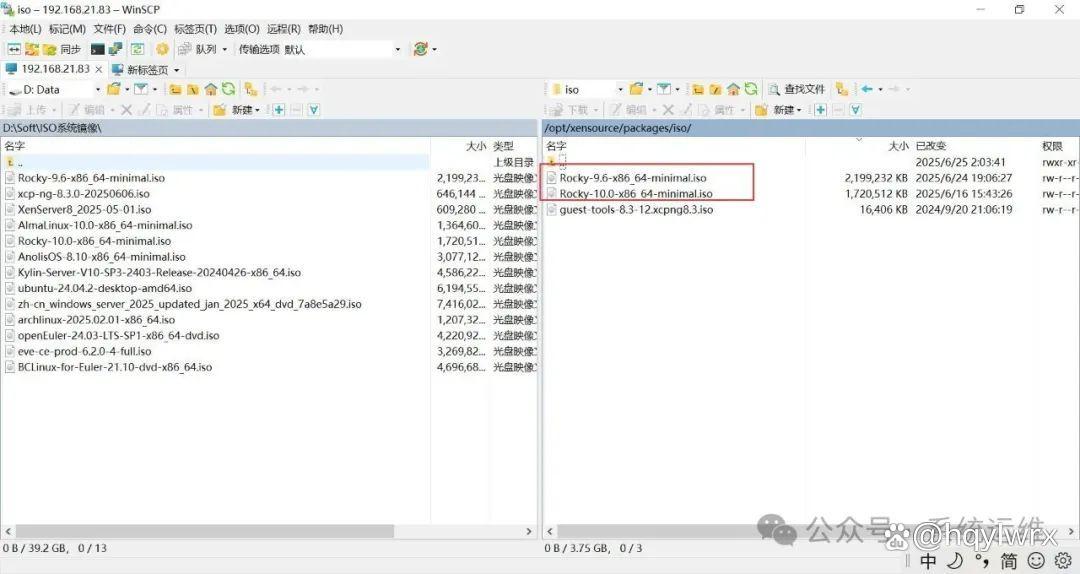Expand back-history dropdown in remote panel
The height and width of the screenshot is (574, 1080).
pyautogui.click(x=880, y=90)
